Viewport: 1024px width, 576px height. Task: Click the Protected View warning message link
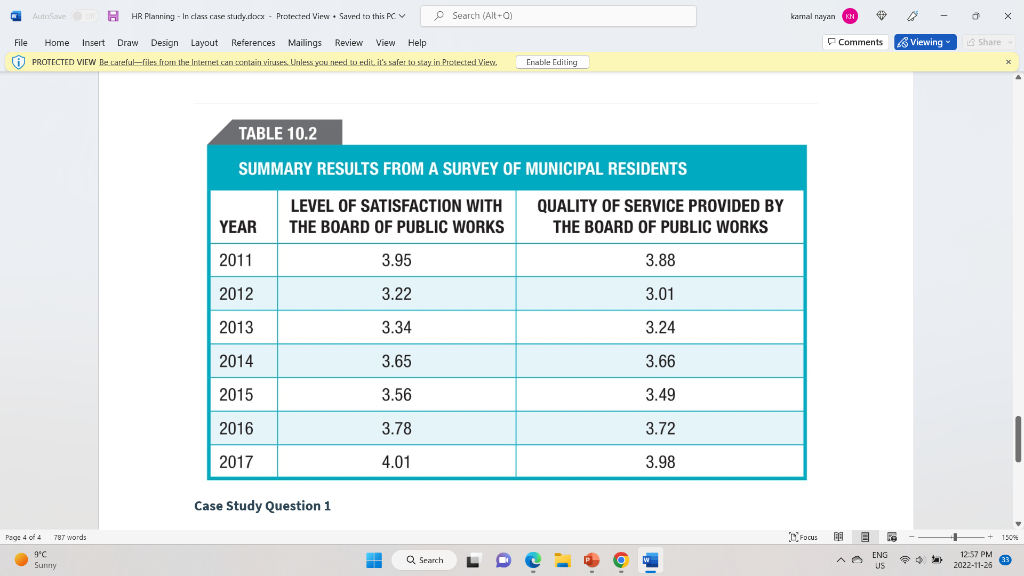(x=298, y=62)
